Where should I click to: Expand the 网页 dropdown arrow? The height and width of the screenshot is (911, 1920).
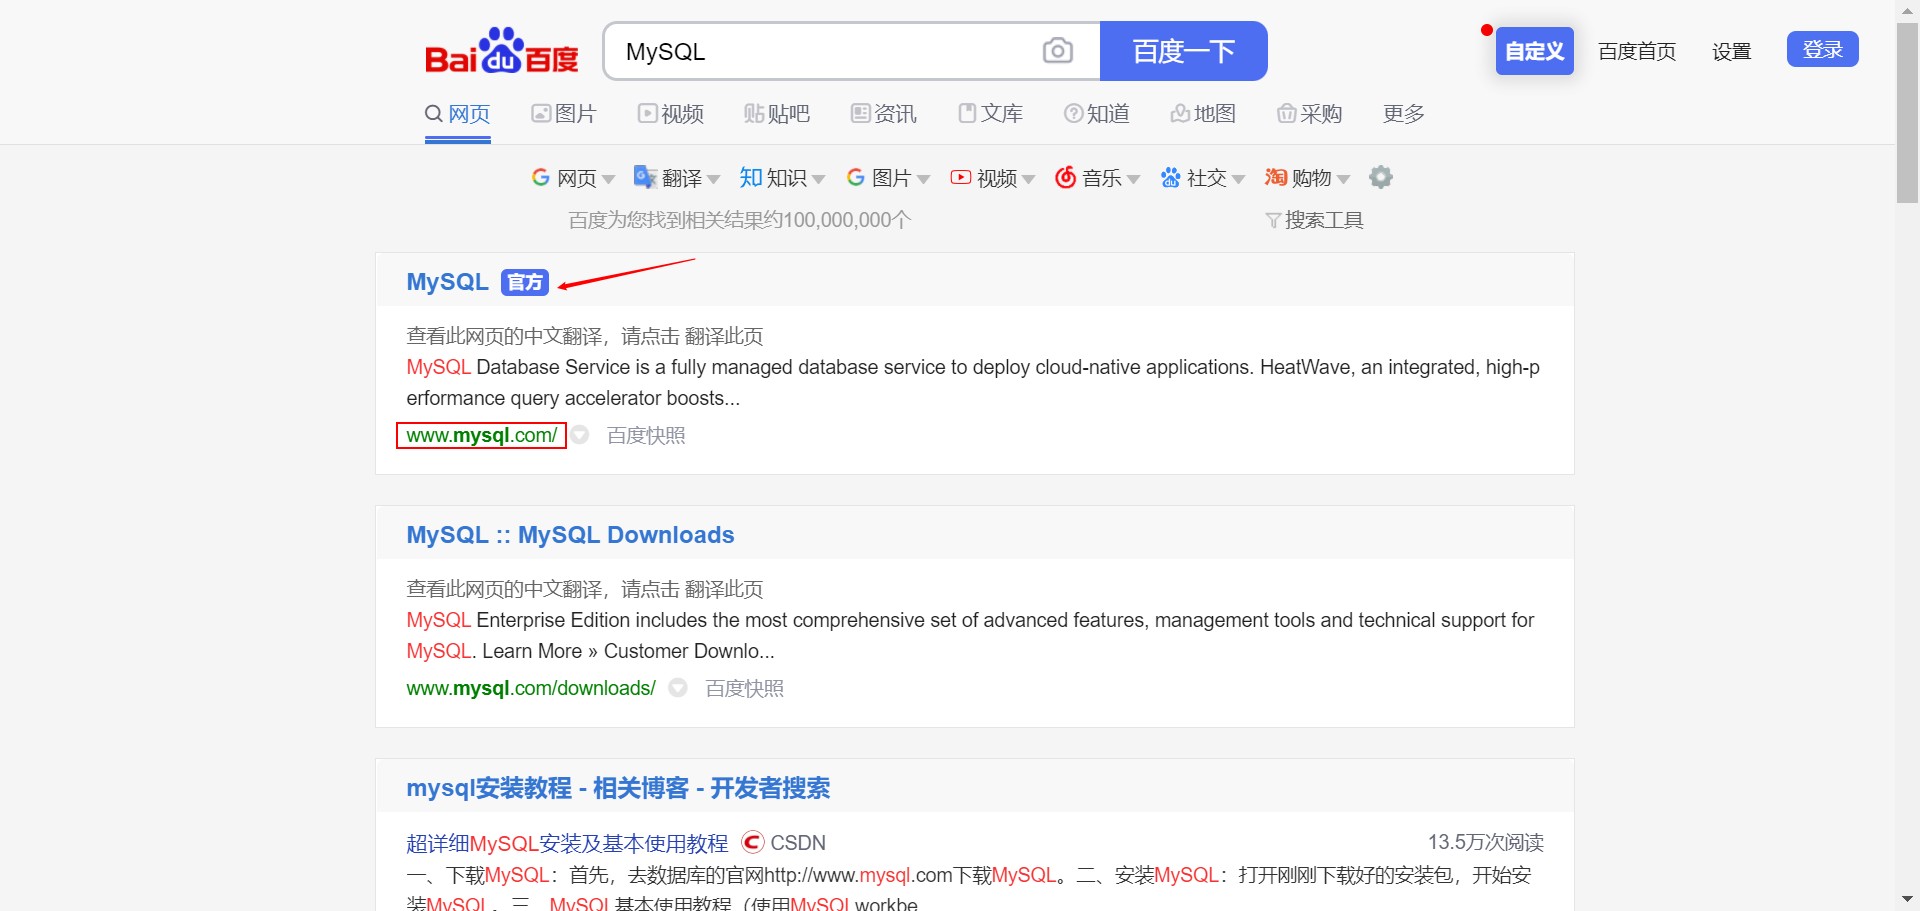click(608, 180)
